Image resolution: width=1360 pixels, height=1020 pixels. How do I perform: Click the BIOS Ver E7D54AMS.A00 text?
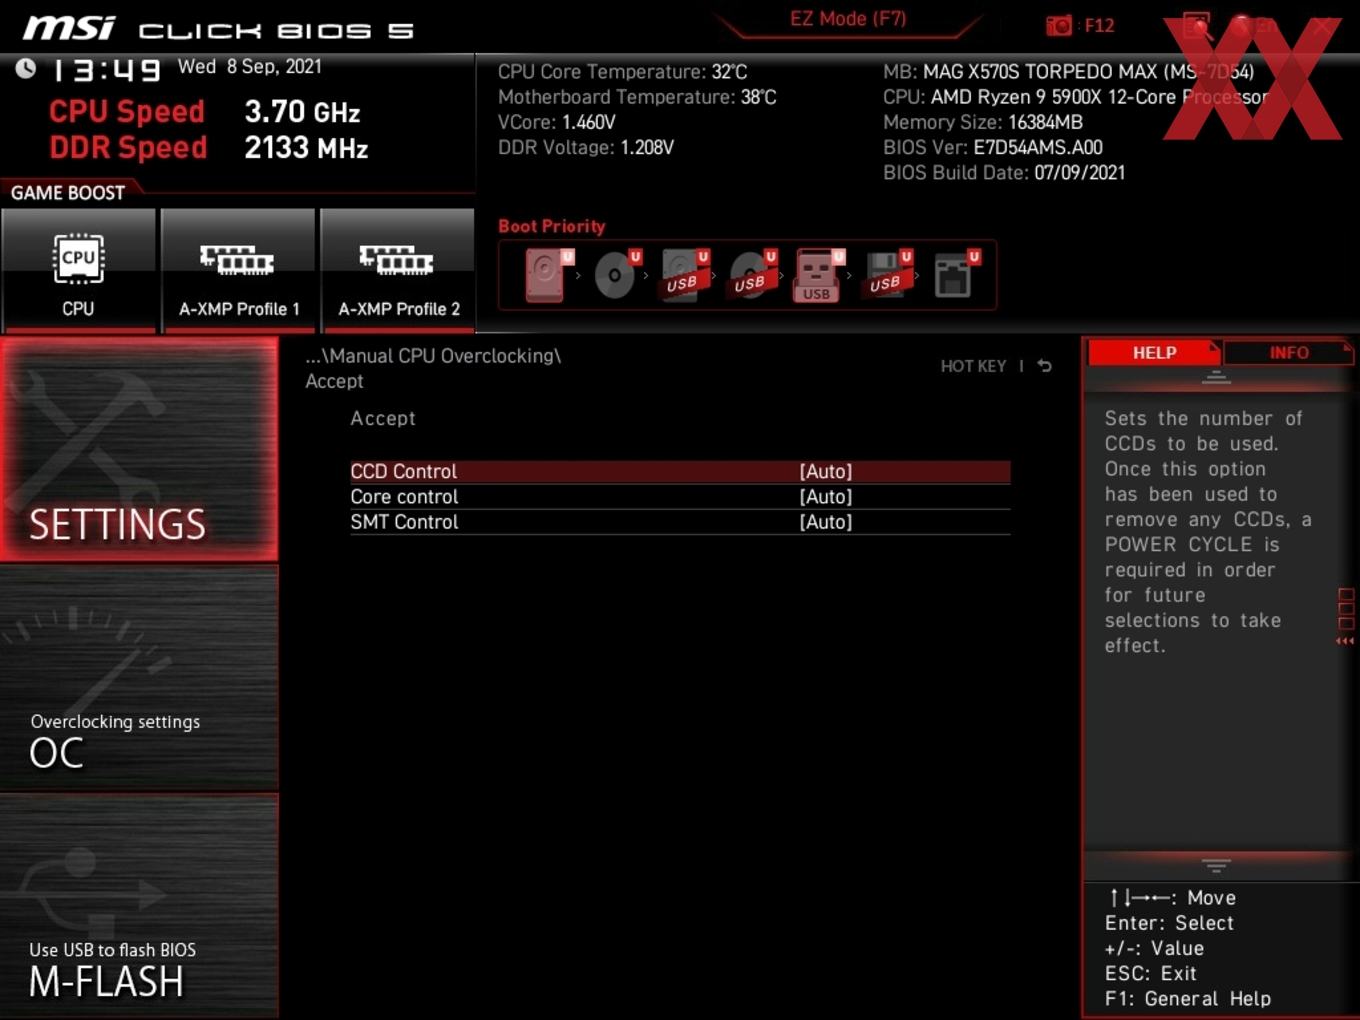click(x=993, y=147)
